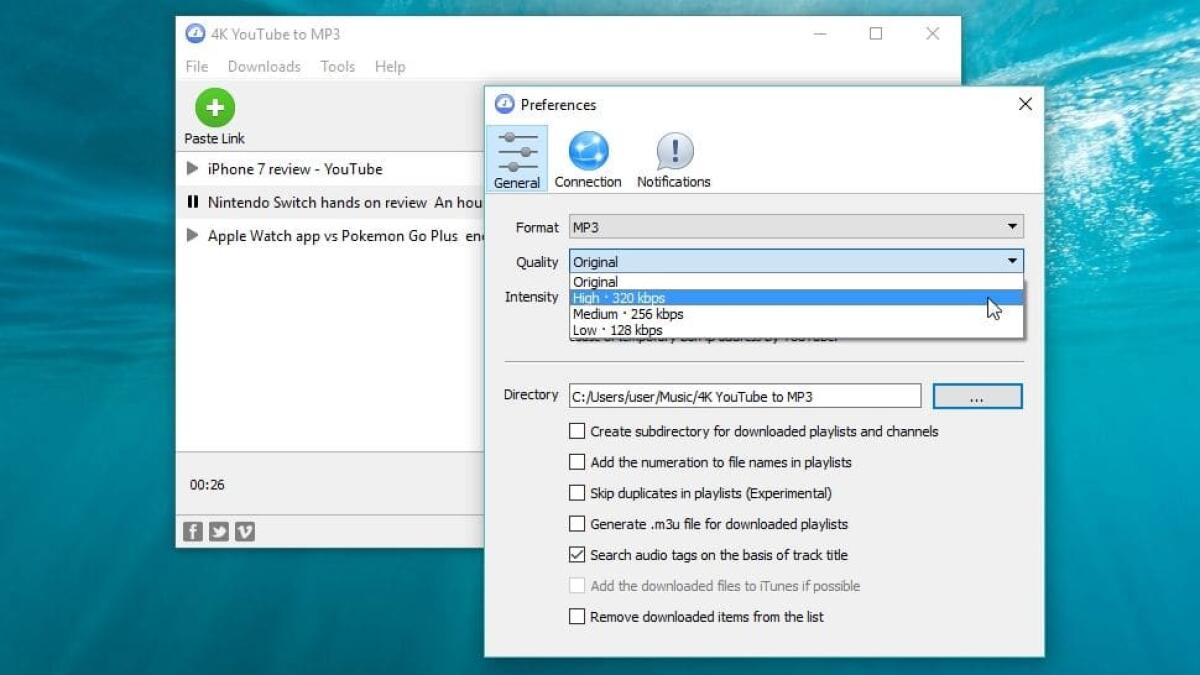Viewport: 1200px width, 675px height.
Task: Pause the Nintendo Switch download
Action: pyautogui.click(x=193, y=202)
